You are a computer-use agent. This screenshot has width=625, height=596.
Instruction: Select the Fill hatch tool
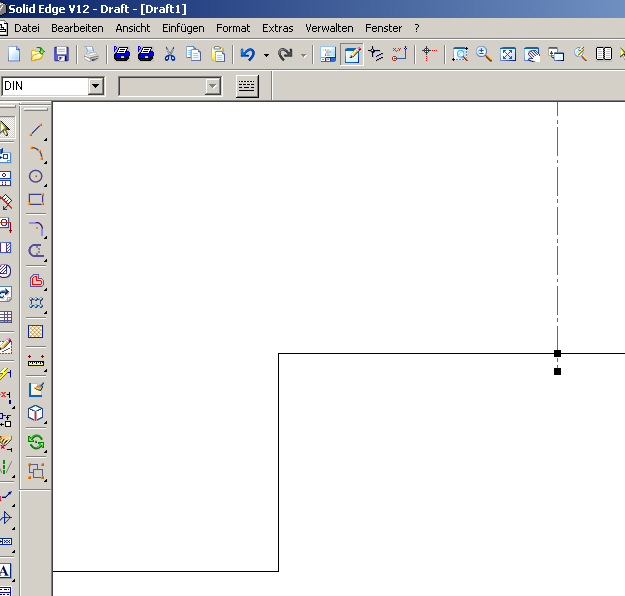(36, 332)
